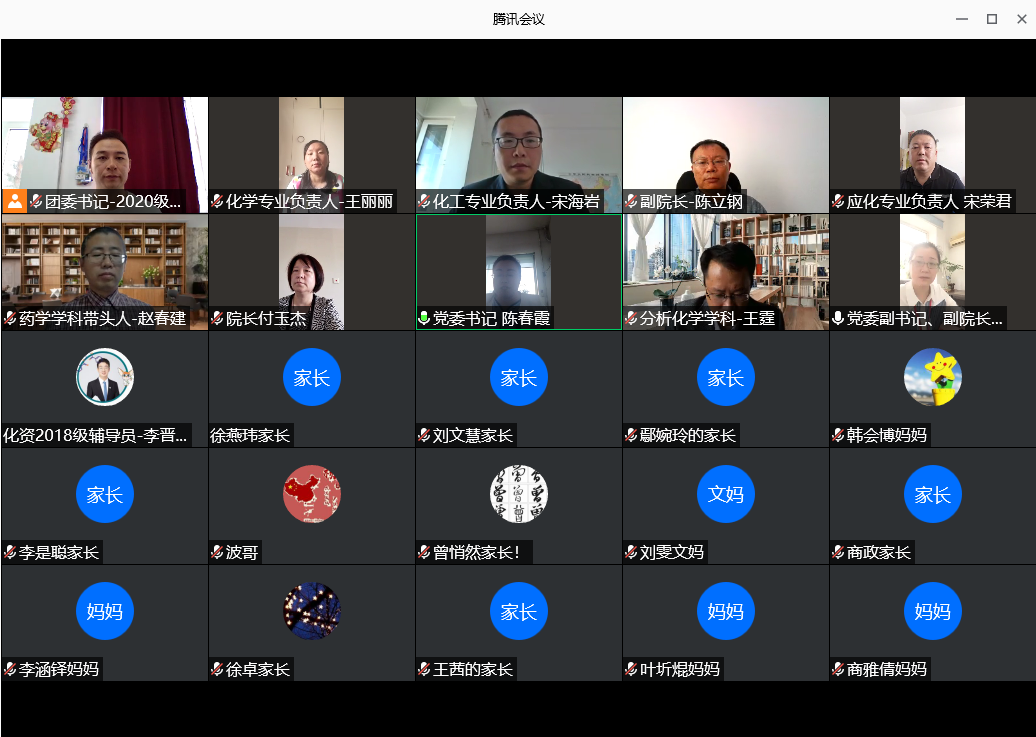Maximize the 腾讯会议 window
The image size is (1036, 737).
(x=992, y=19)
